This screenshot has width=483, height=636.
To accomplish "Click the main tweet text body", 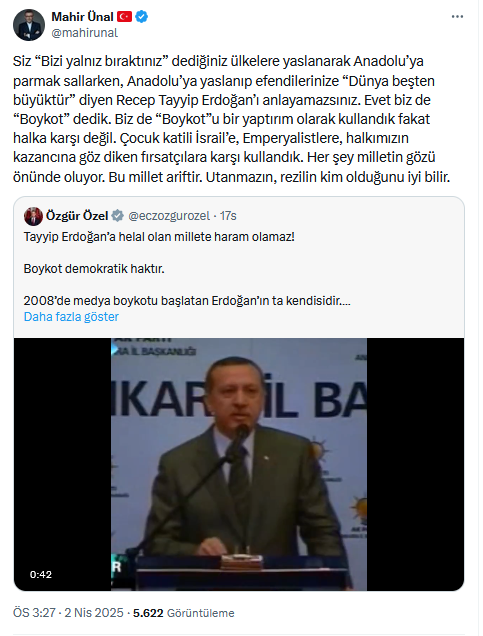I will coord(232,119).
